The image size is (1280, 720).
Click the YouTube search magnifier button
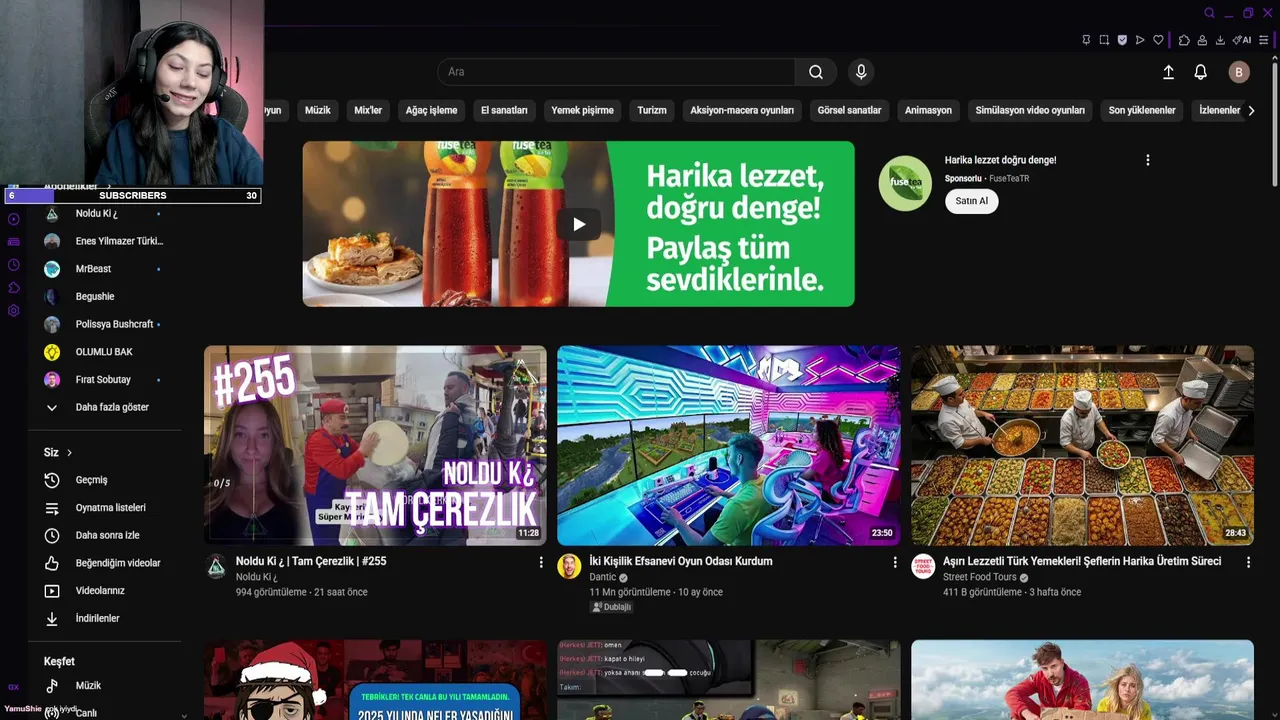(816, 72)
